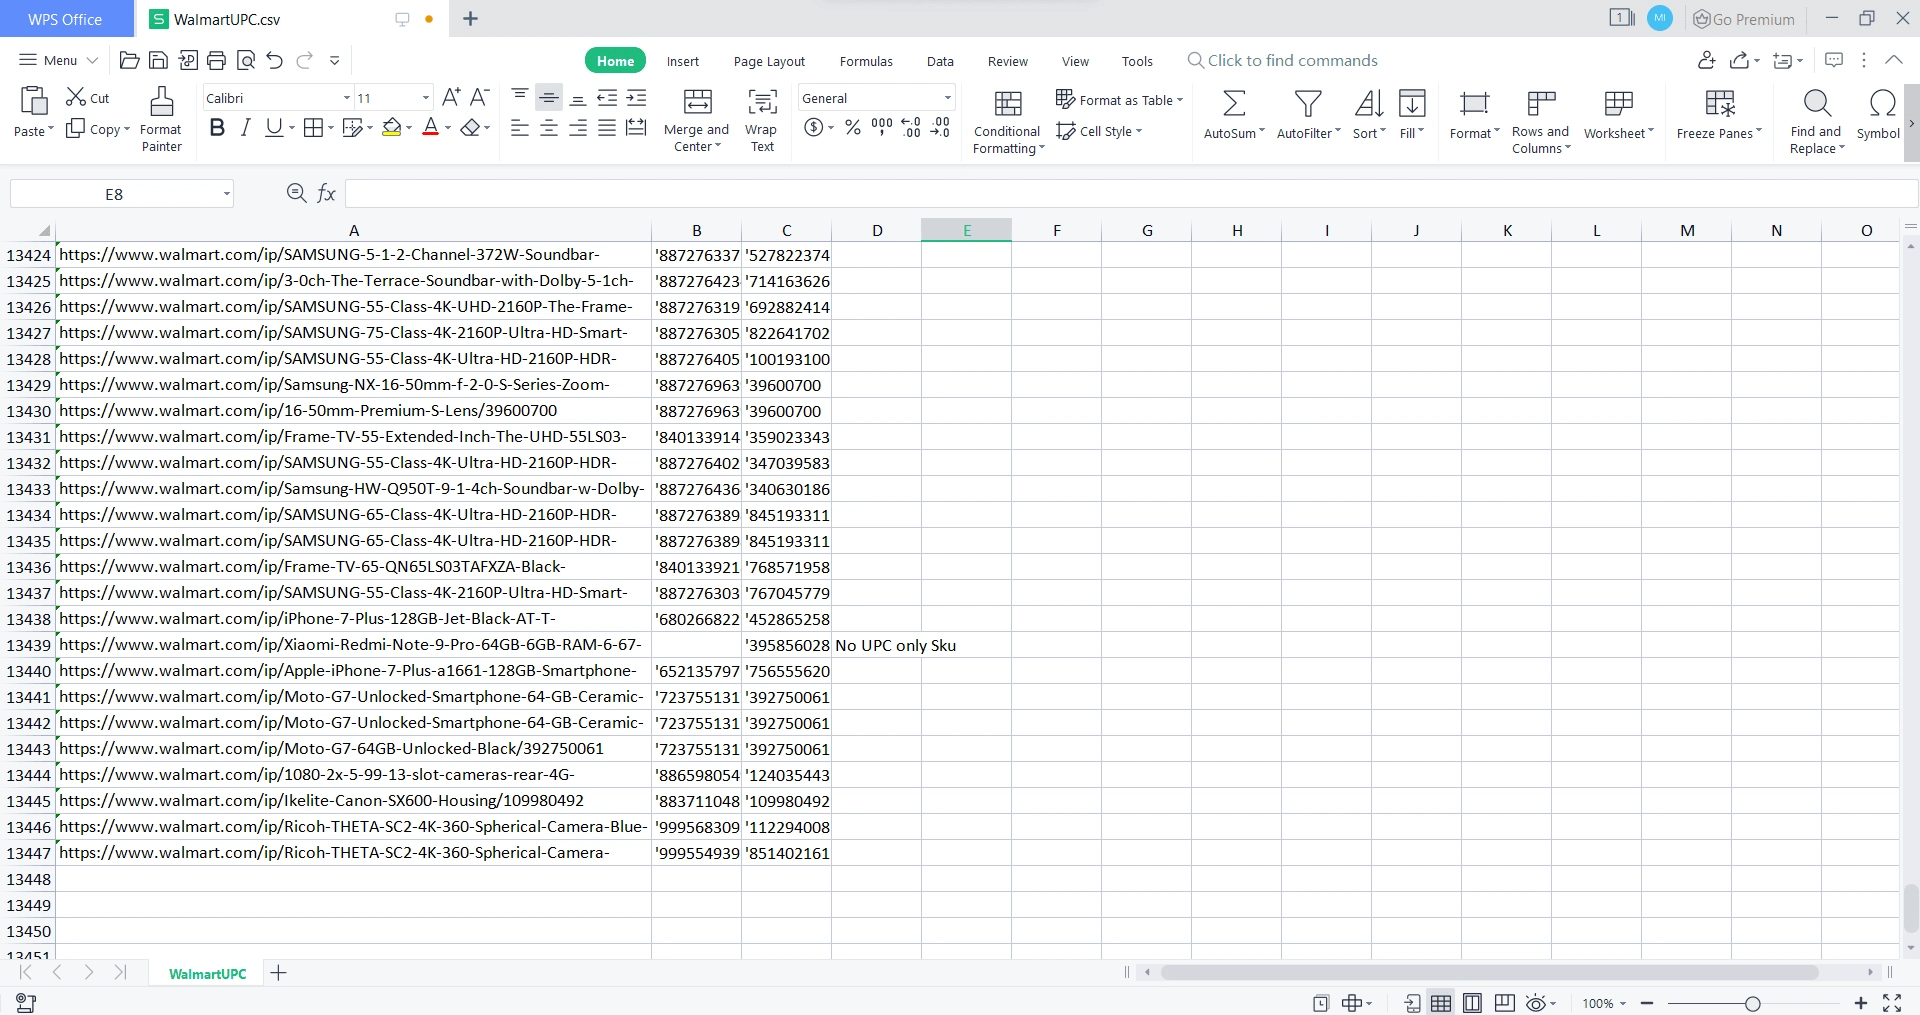Activate the Format Painter tool

(x=161, y=119)
